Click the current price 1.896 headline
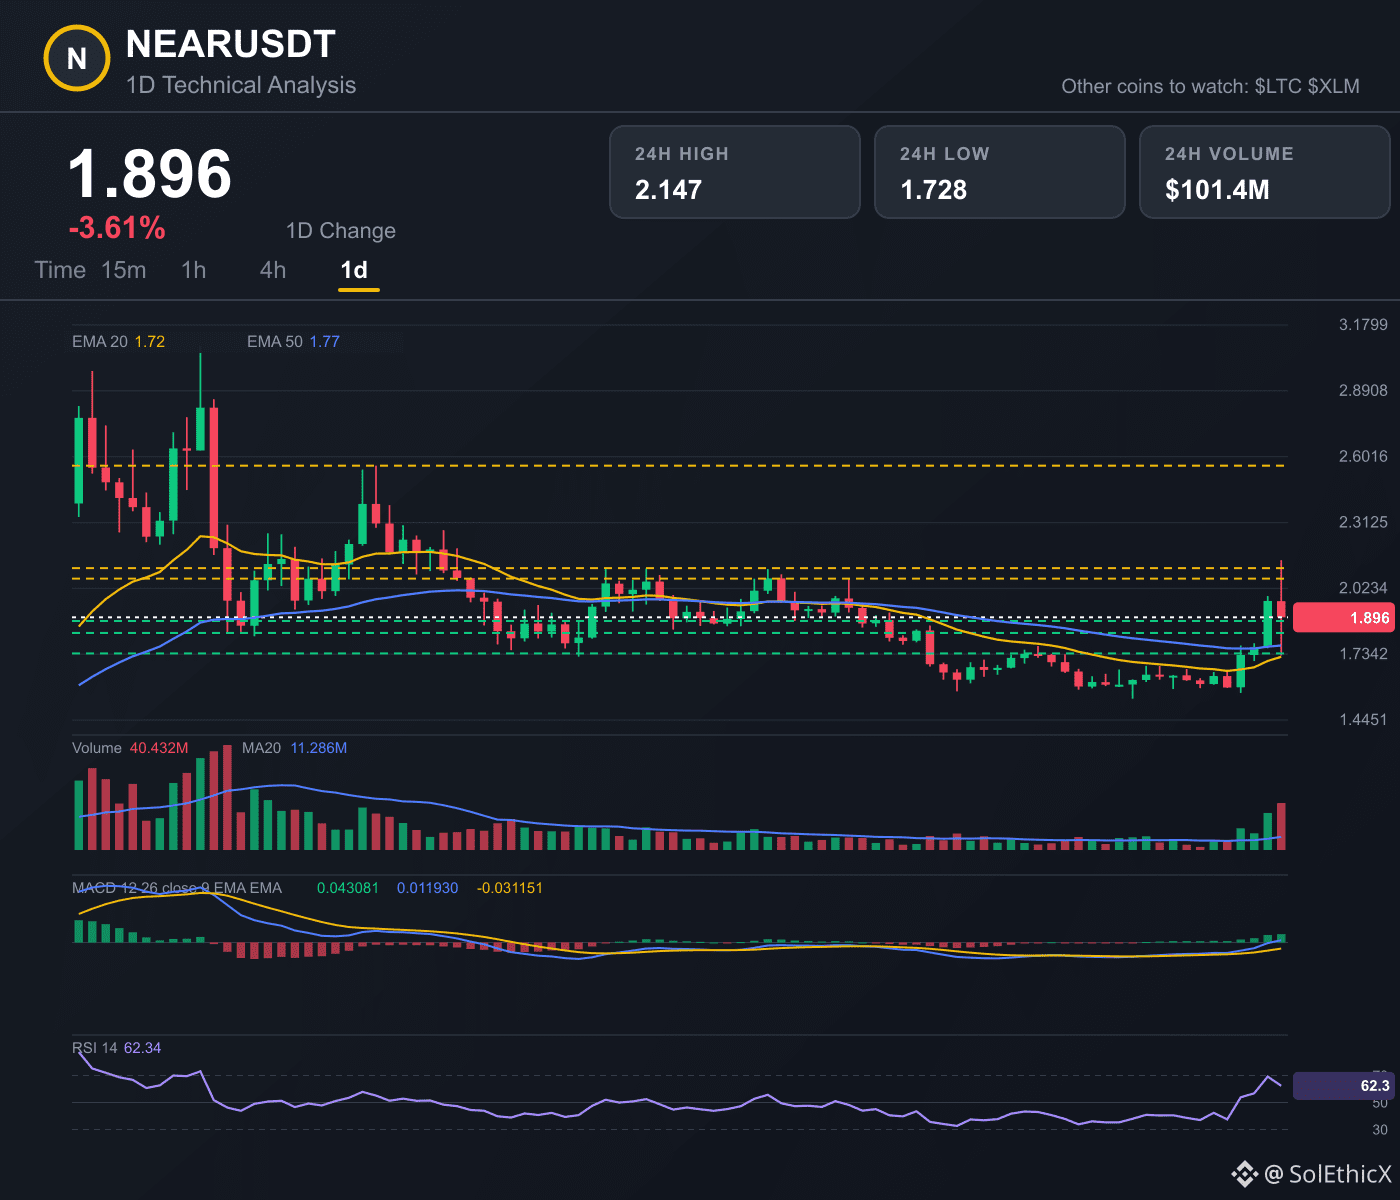Image resolution: width=1400 pixels, height=1200 pixels. point(150,174)
